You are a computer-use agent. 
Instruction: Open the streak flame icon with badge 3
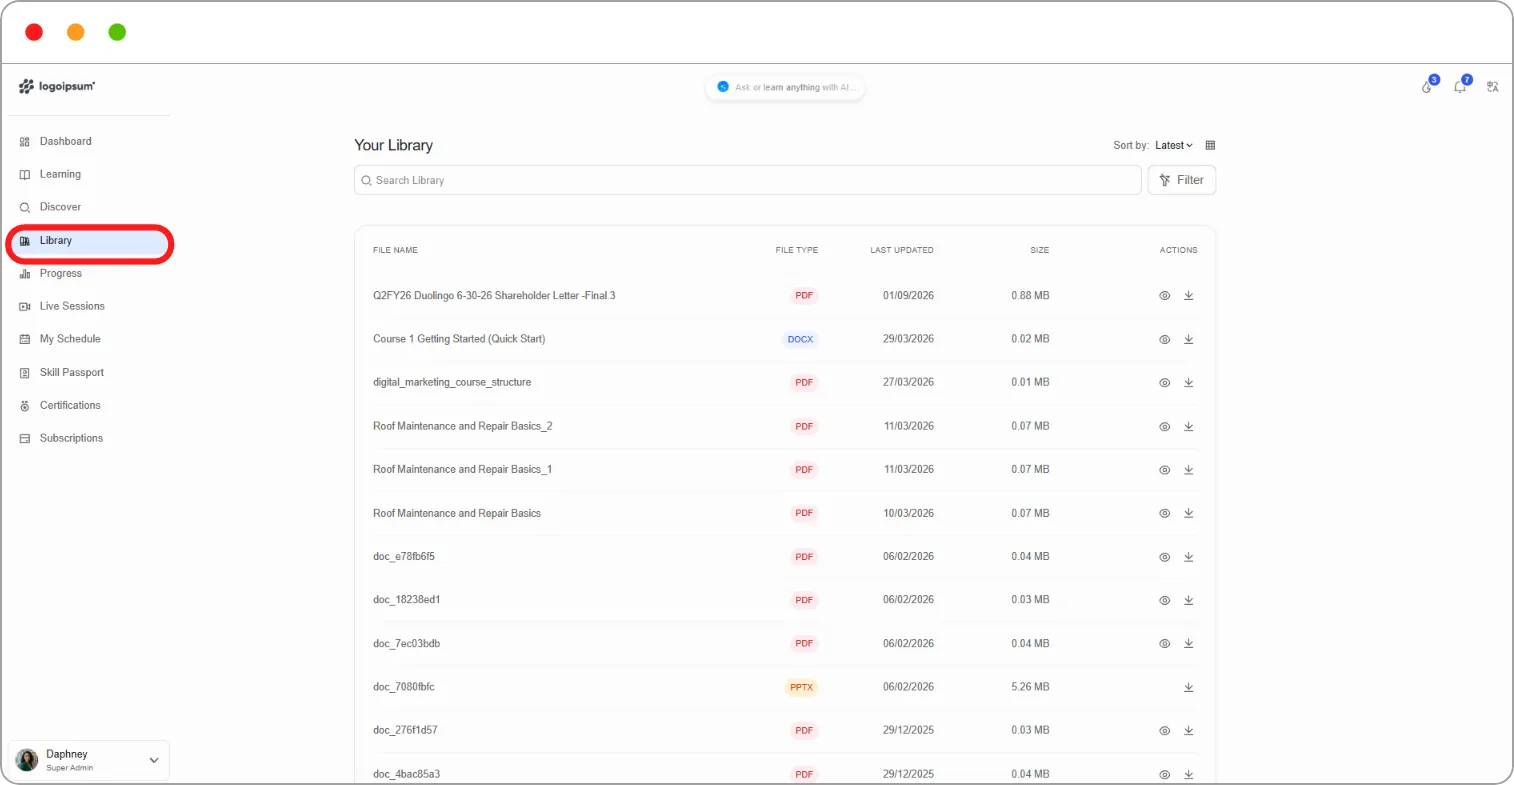click(x=1427, y=87)
